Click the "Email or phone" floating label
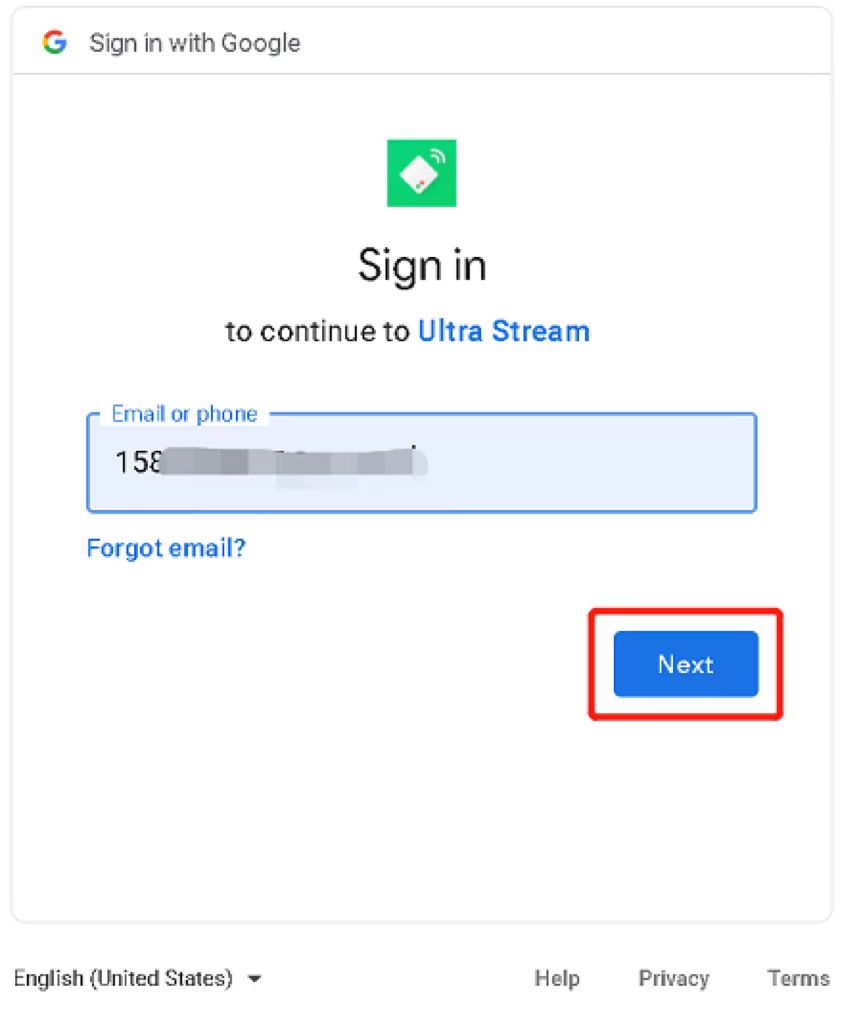Viewport: 851px width, 1024px height. pyautogui.click(x=185, y=414)
